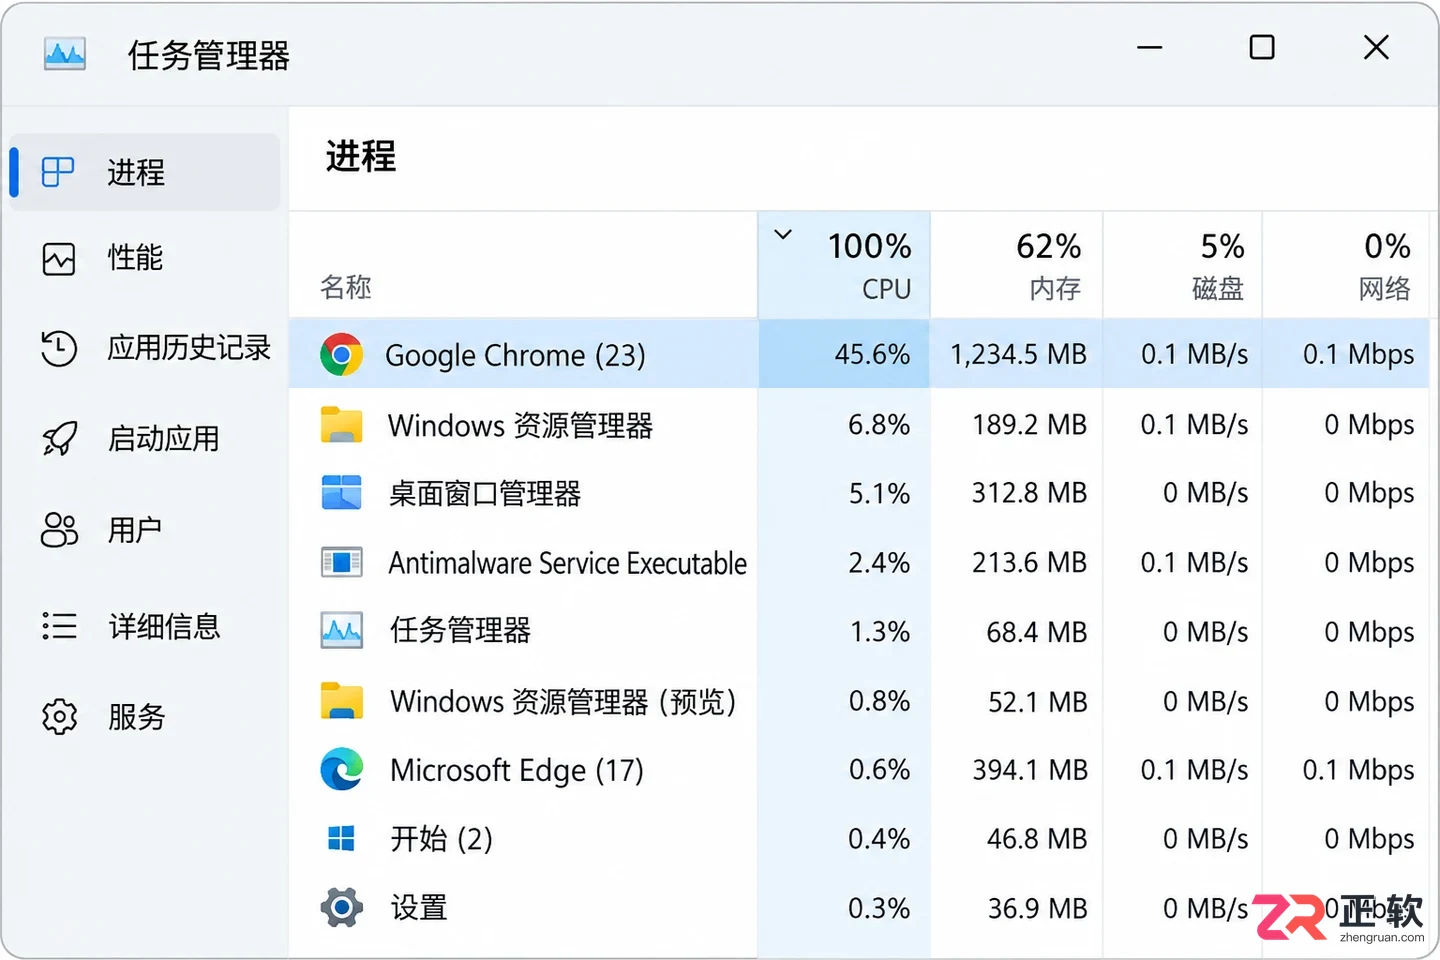Click the 服务 gear icon in sidebar
The width and height of the screenshot is (1440, 960).
click(x=59, y=716)
